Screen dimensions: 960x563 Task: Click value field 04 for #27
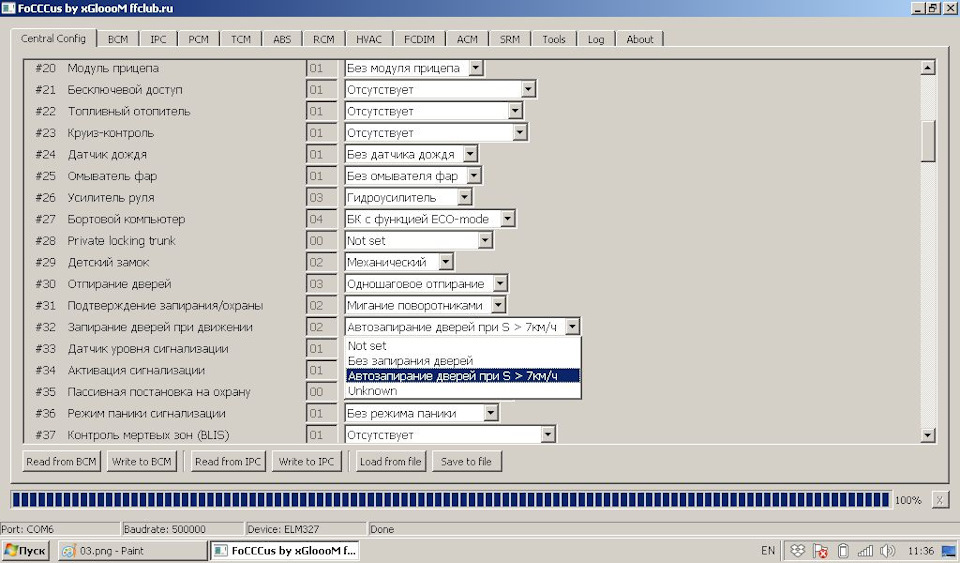(321, 218)
